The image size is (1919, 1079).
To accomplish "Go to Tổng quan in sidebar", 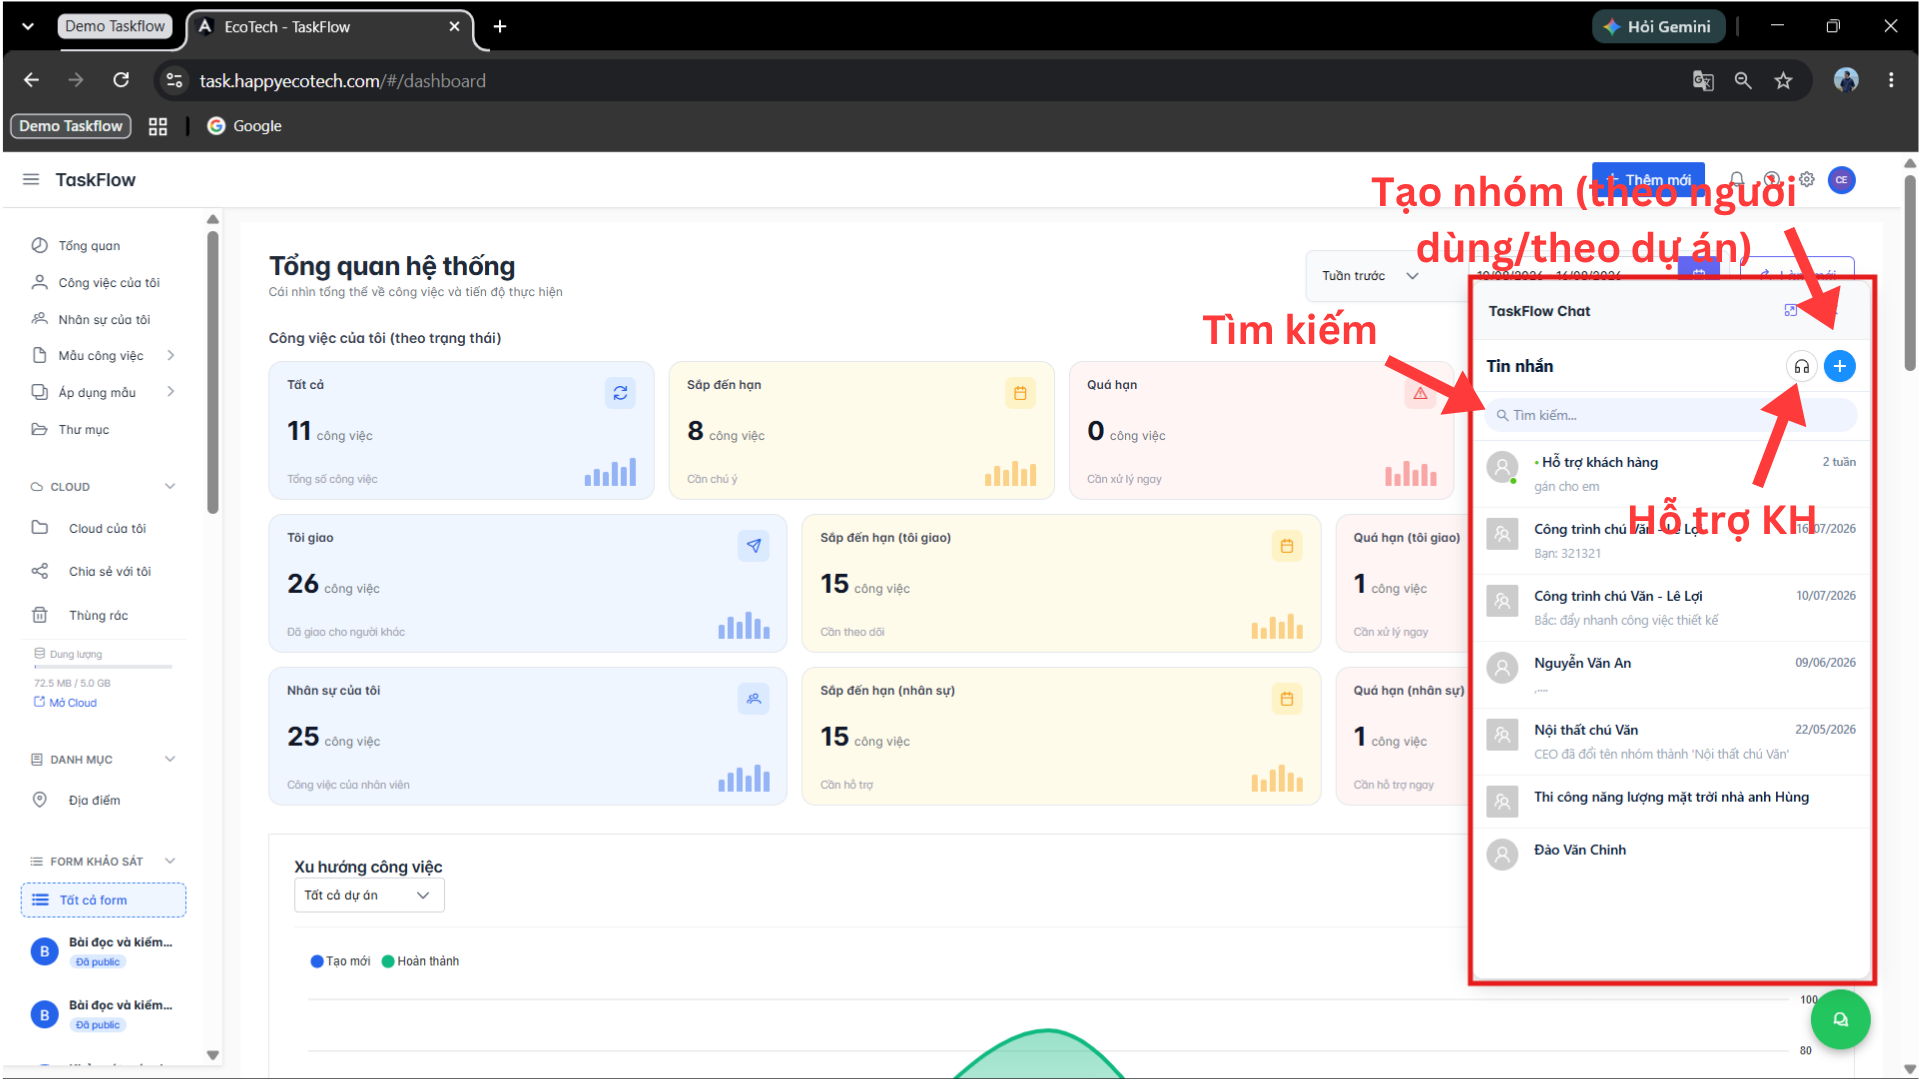I will click(x=89, y=246).
